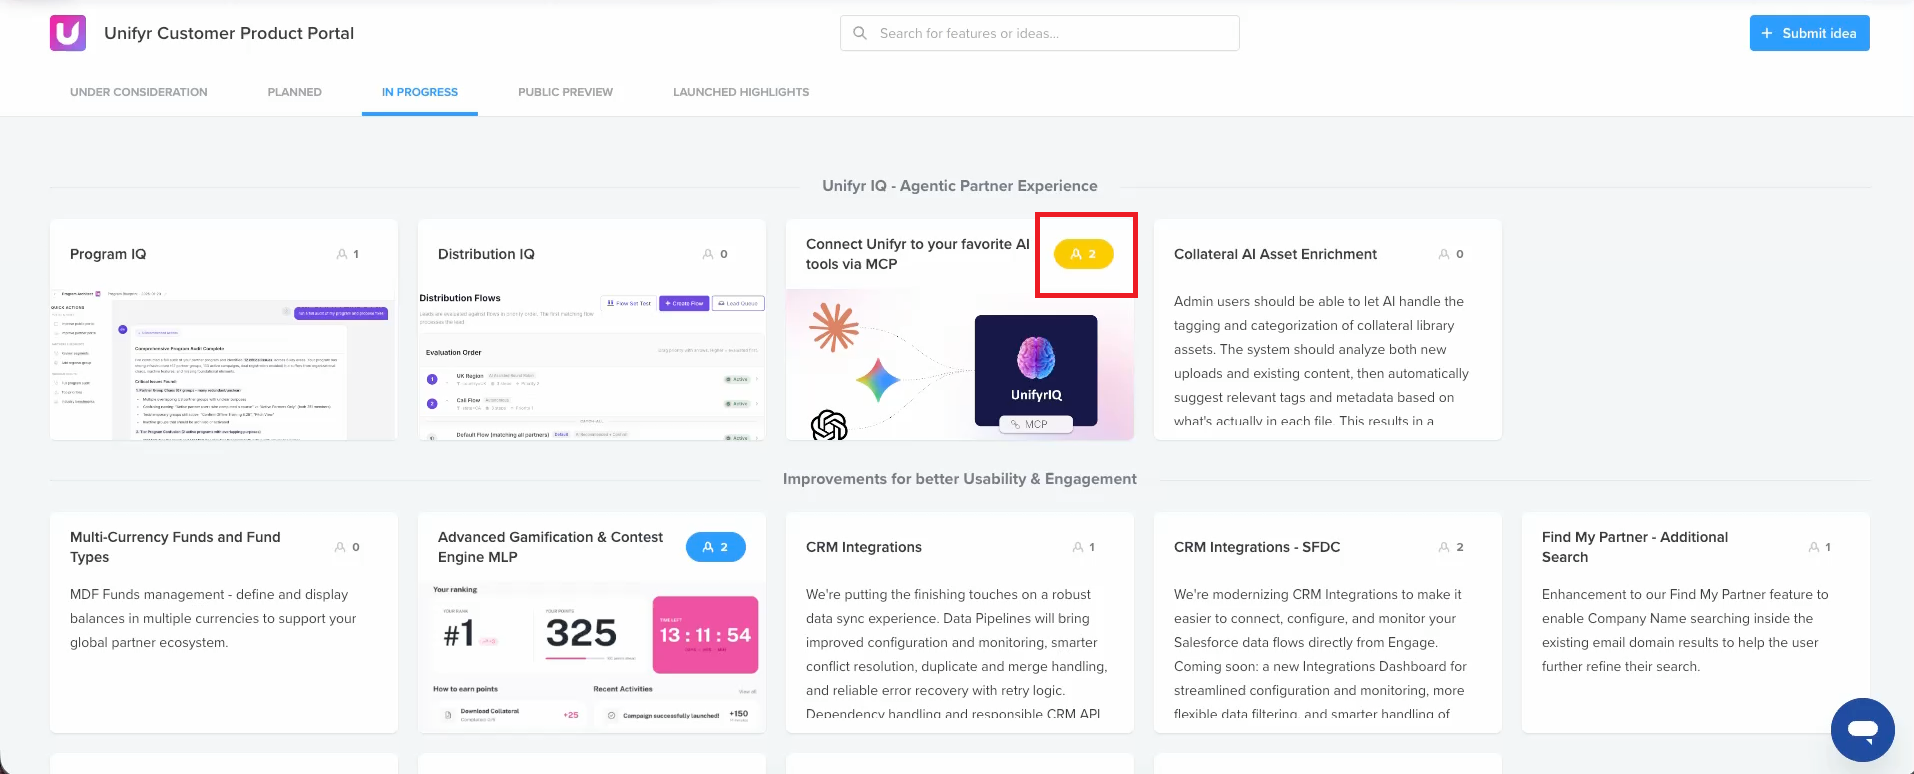Vote for CRM Integrations - SFDC
This screenshot has width=1914, height=774.
(1452, 547)
